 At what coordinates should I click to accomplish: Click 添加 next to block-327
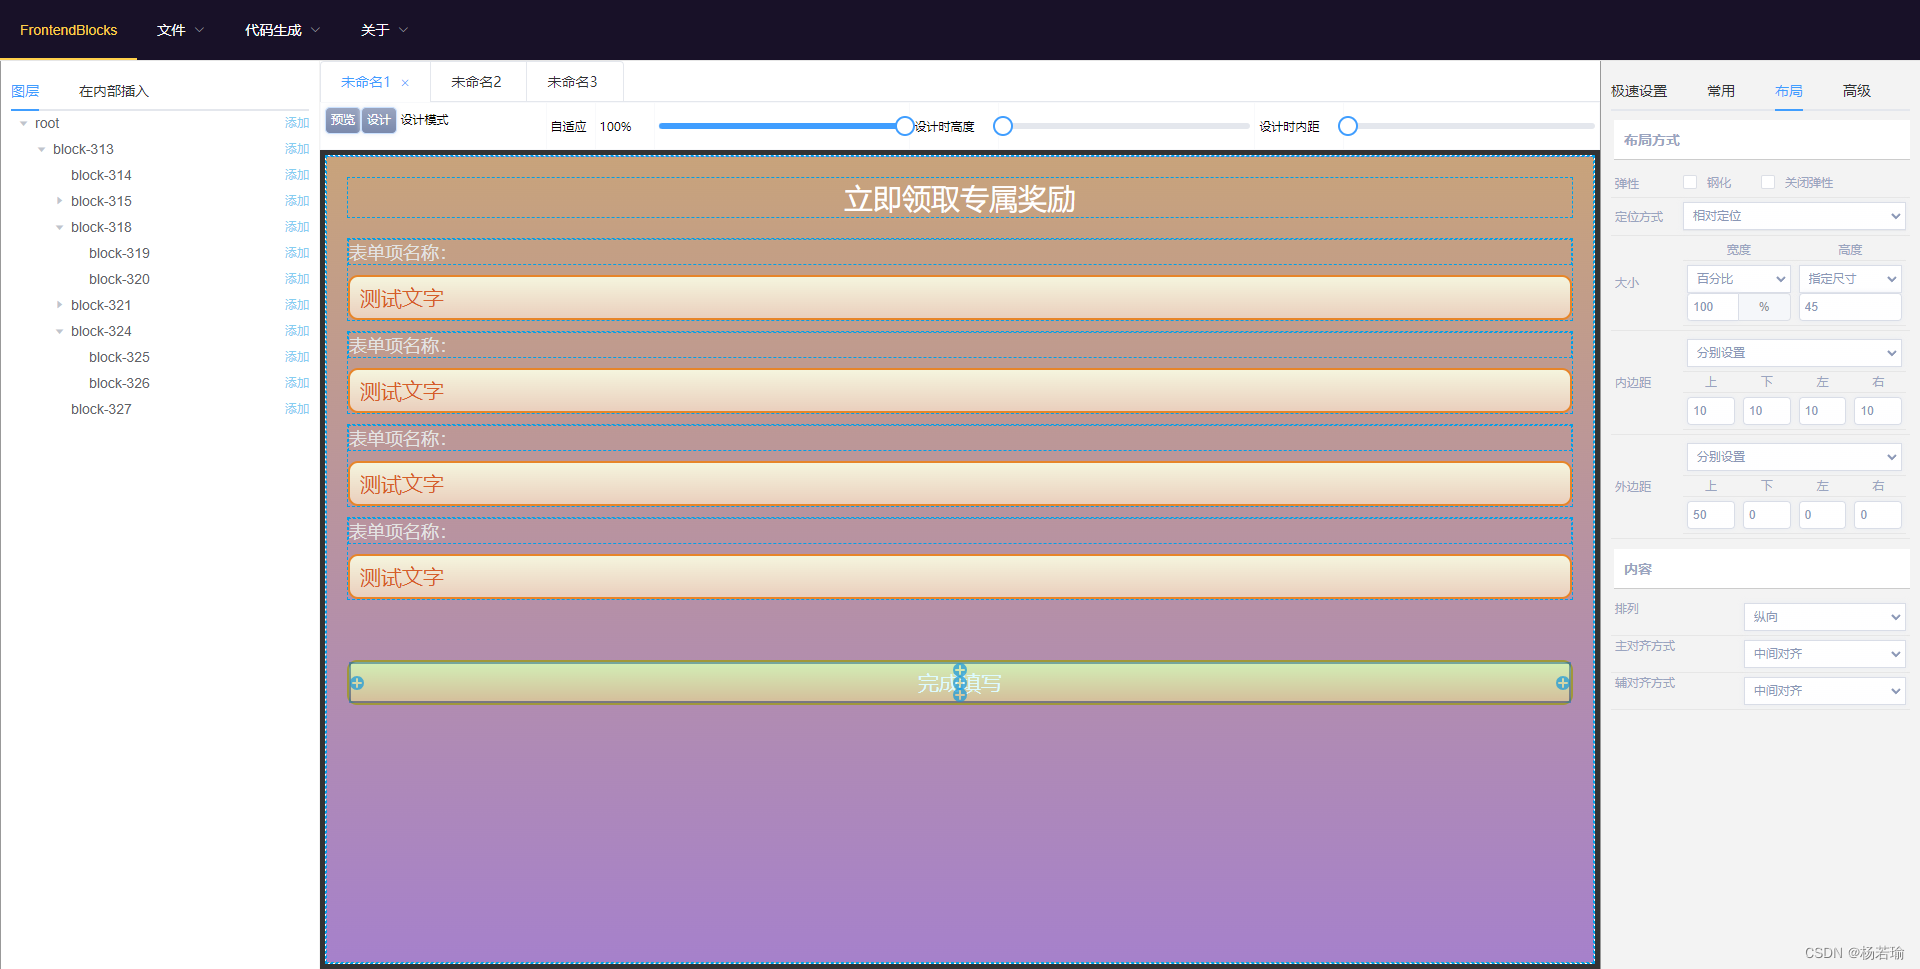point(297,409)
